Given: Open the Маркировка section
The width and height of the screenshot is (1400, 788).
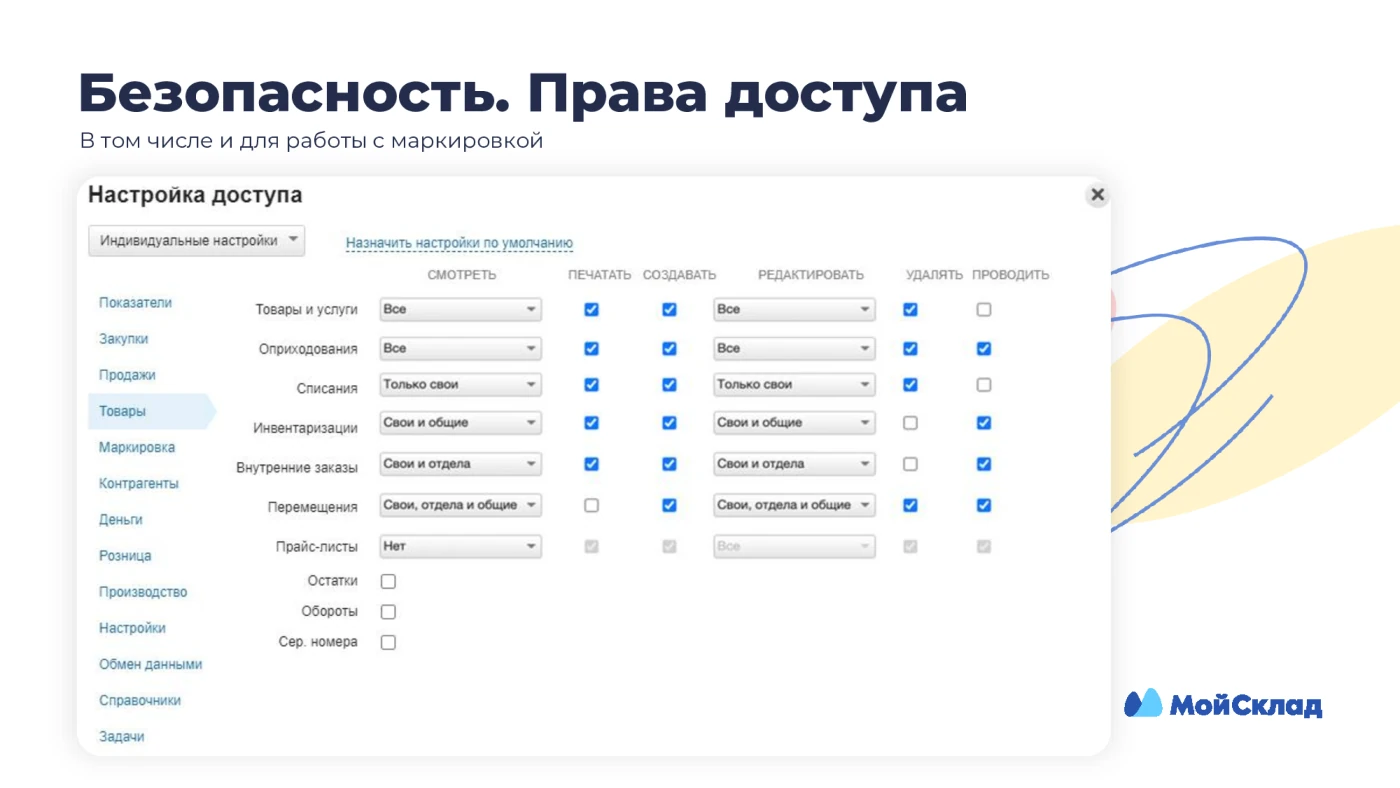Looking at the screenshot, I should (137, 447).
